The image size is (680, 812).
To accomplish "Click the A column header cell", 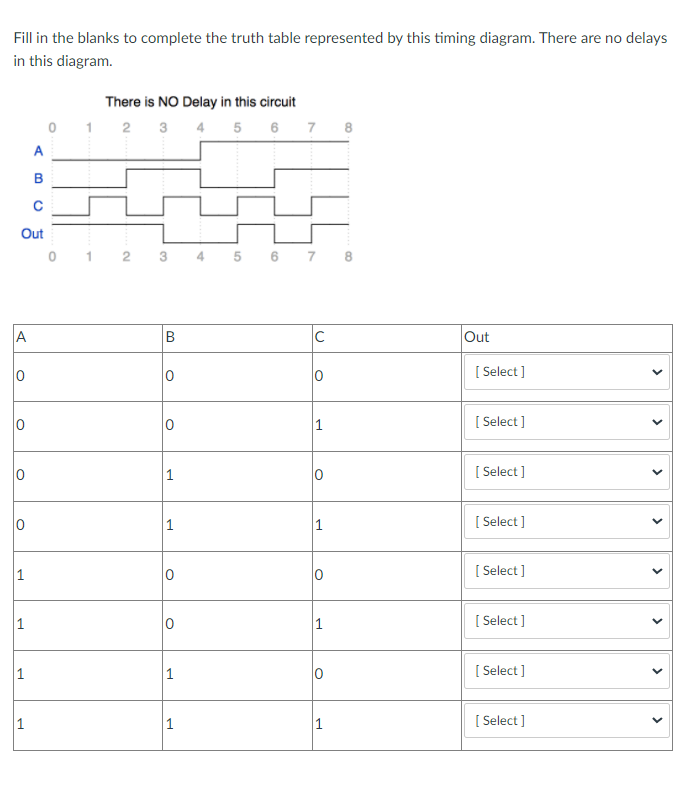I will point(19,336).
